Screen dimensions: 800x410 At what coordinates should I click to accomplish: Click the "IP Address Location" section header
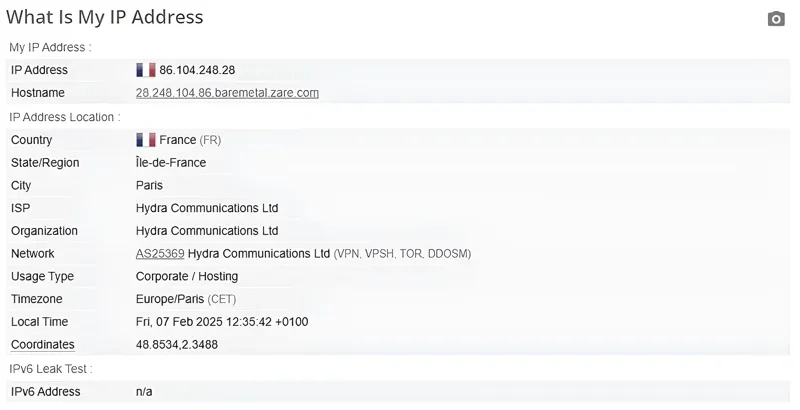point(64,117)
